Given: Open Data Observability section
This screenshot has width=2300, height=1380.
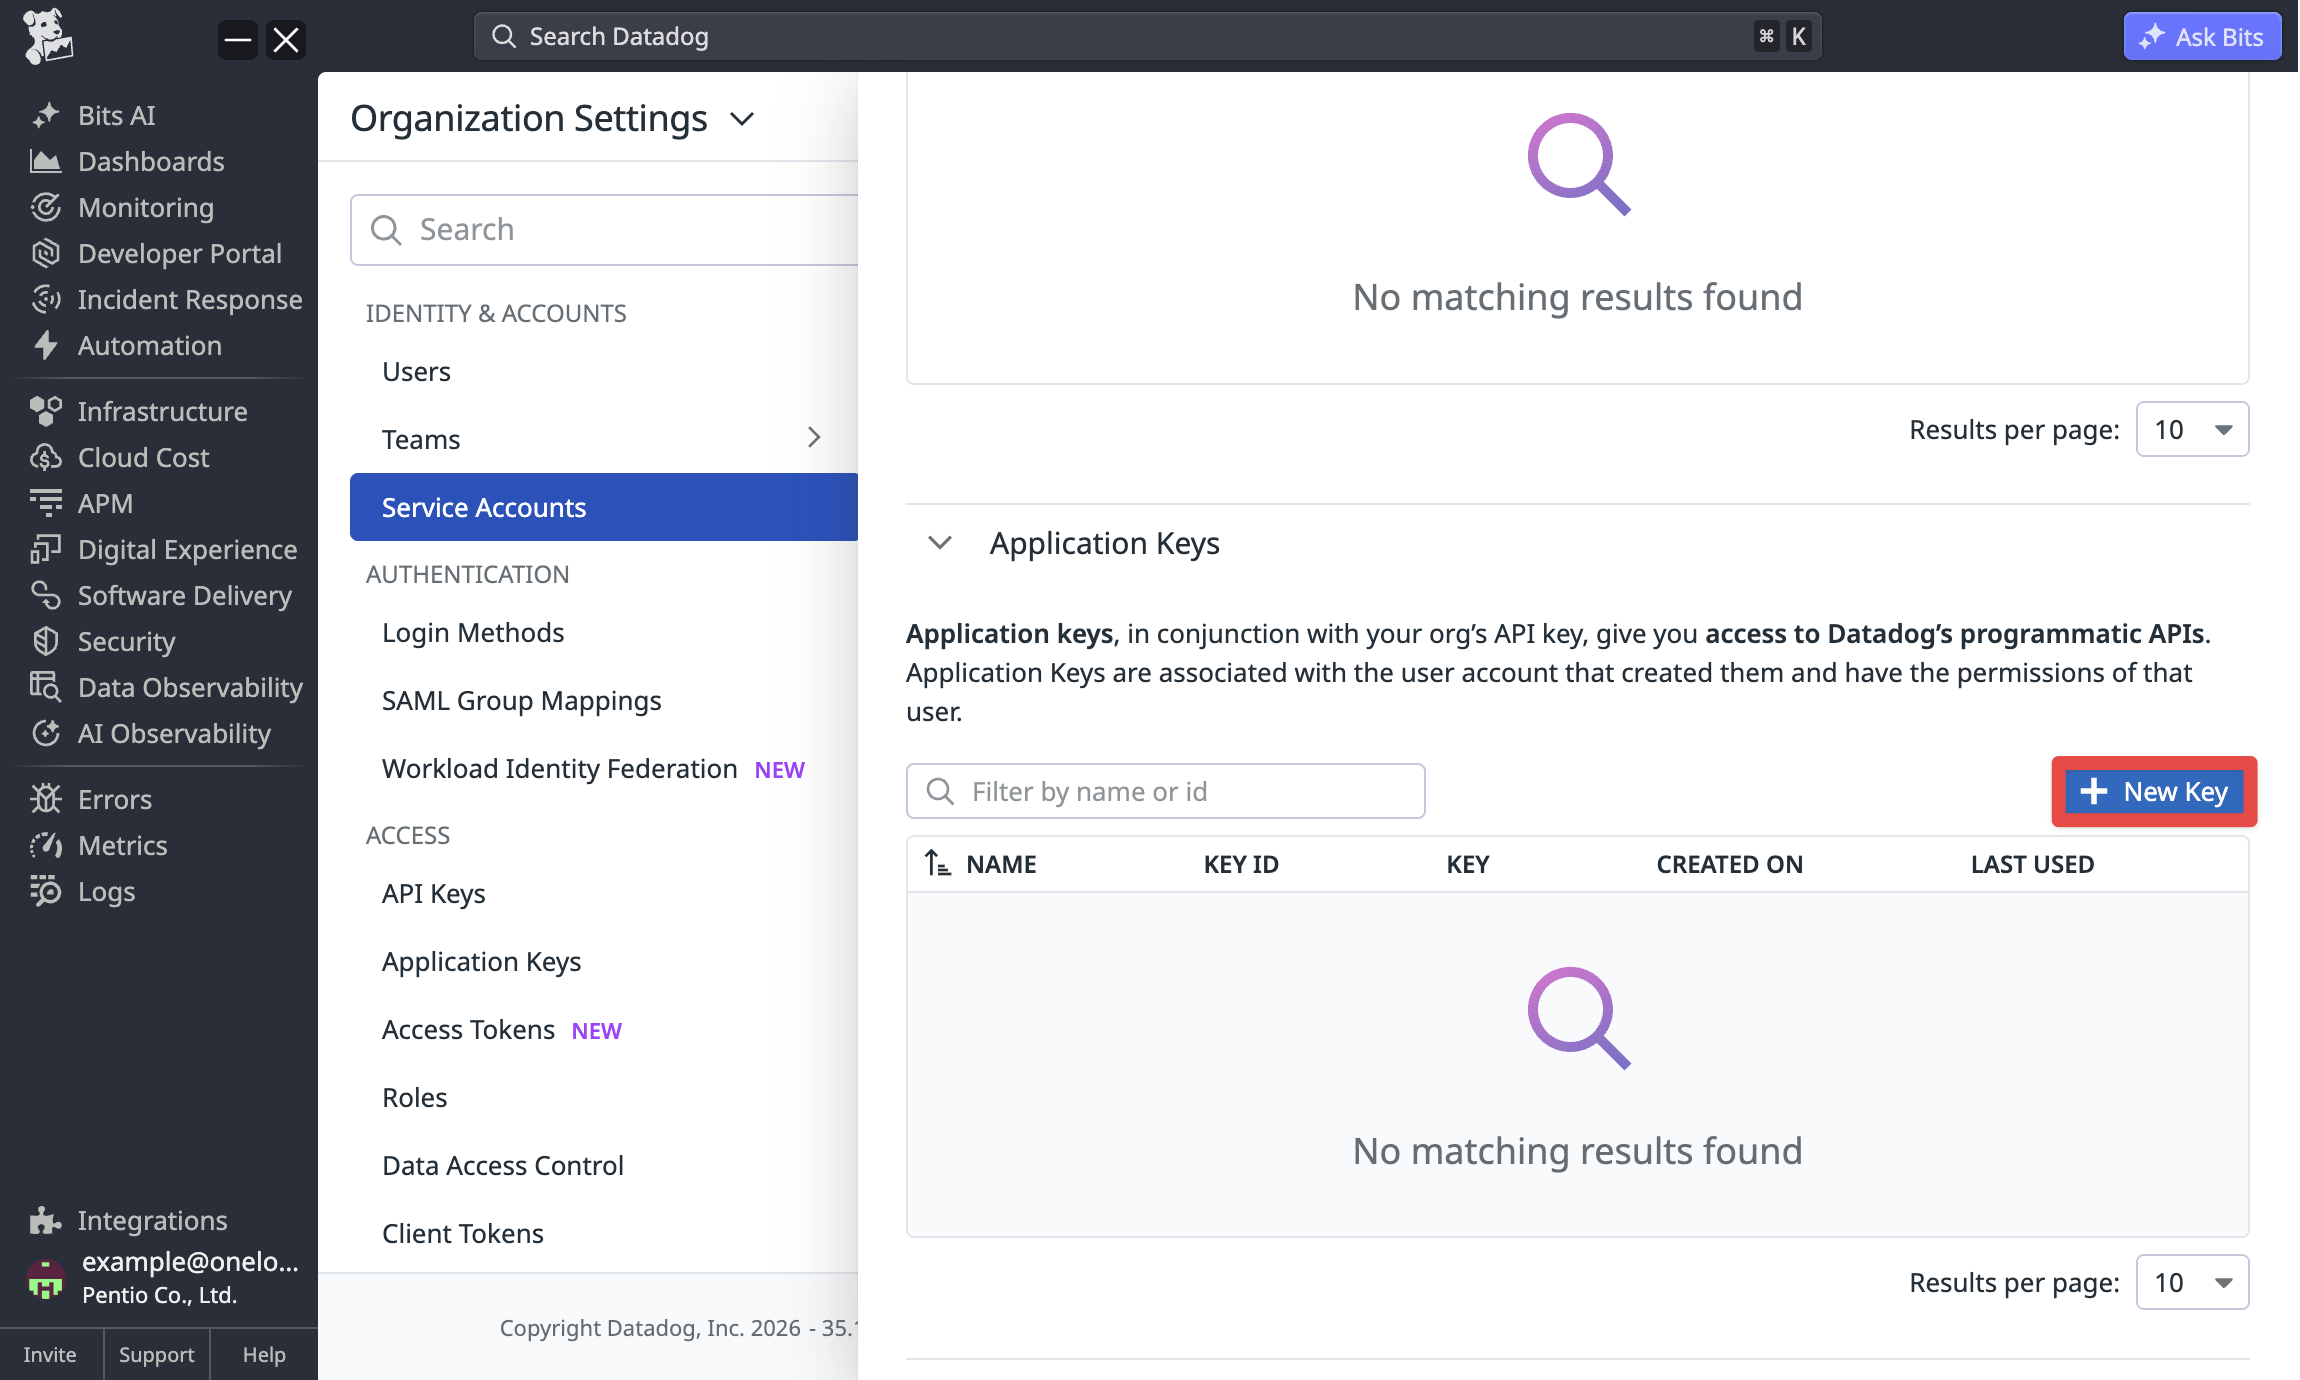Looking at the screenshot, I should click(x=166, y=687).
